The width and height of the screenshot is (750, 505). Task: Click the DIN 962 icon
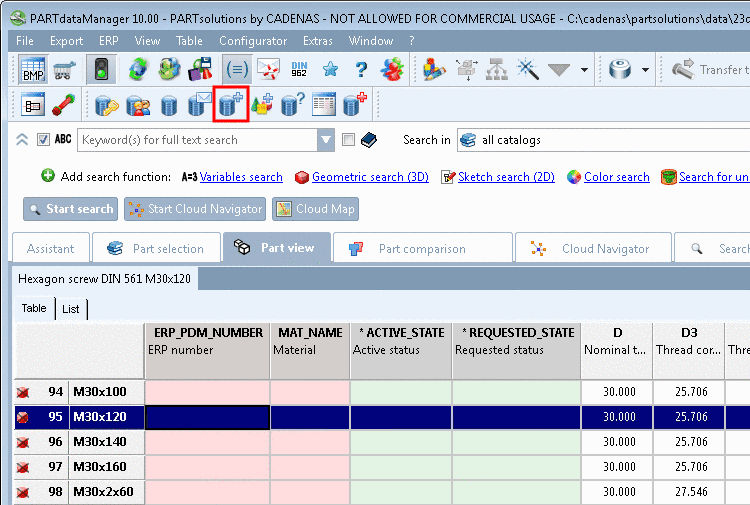tap(299, 70)
